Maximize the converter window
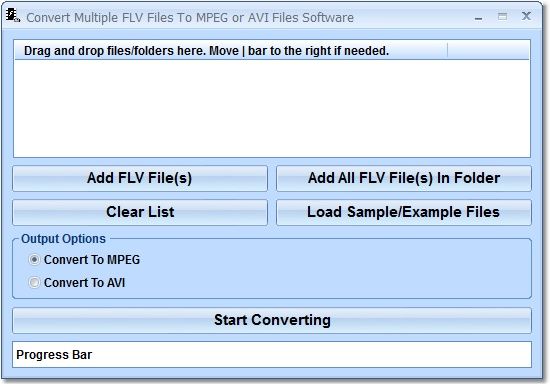Viewport: 550px width, 386px height. click(x=502, y=16)
